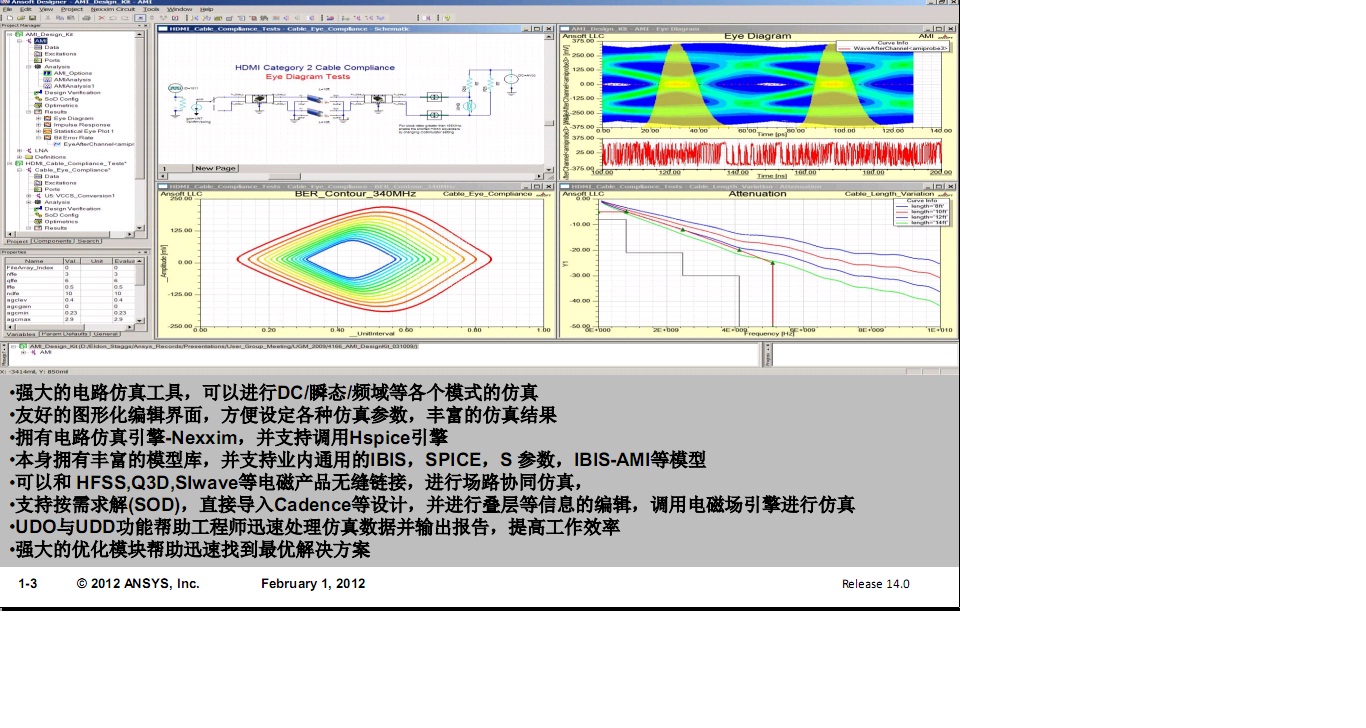Select the agcmax property name
Viewport: 1366px width, 728px height.
pyautogui.click(x=17, y=319)
